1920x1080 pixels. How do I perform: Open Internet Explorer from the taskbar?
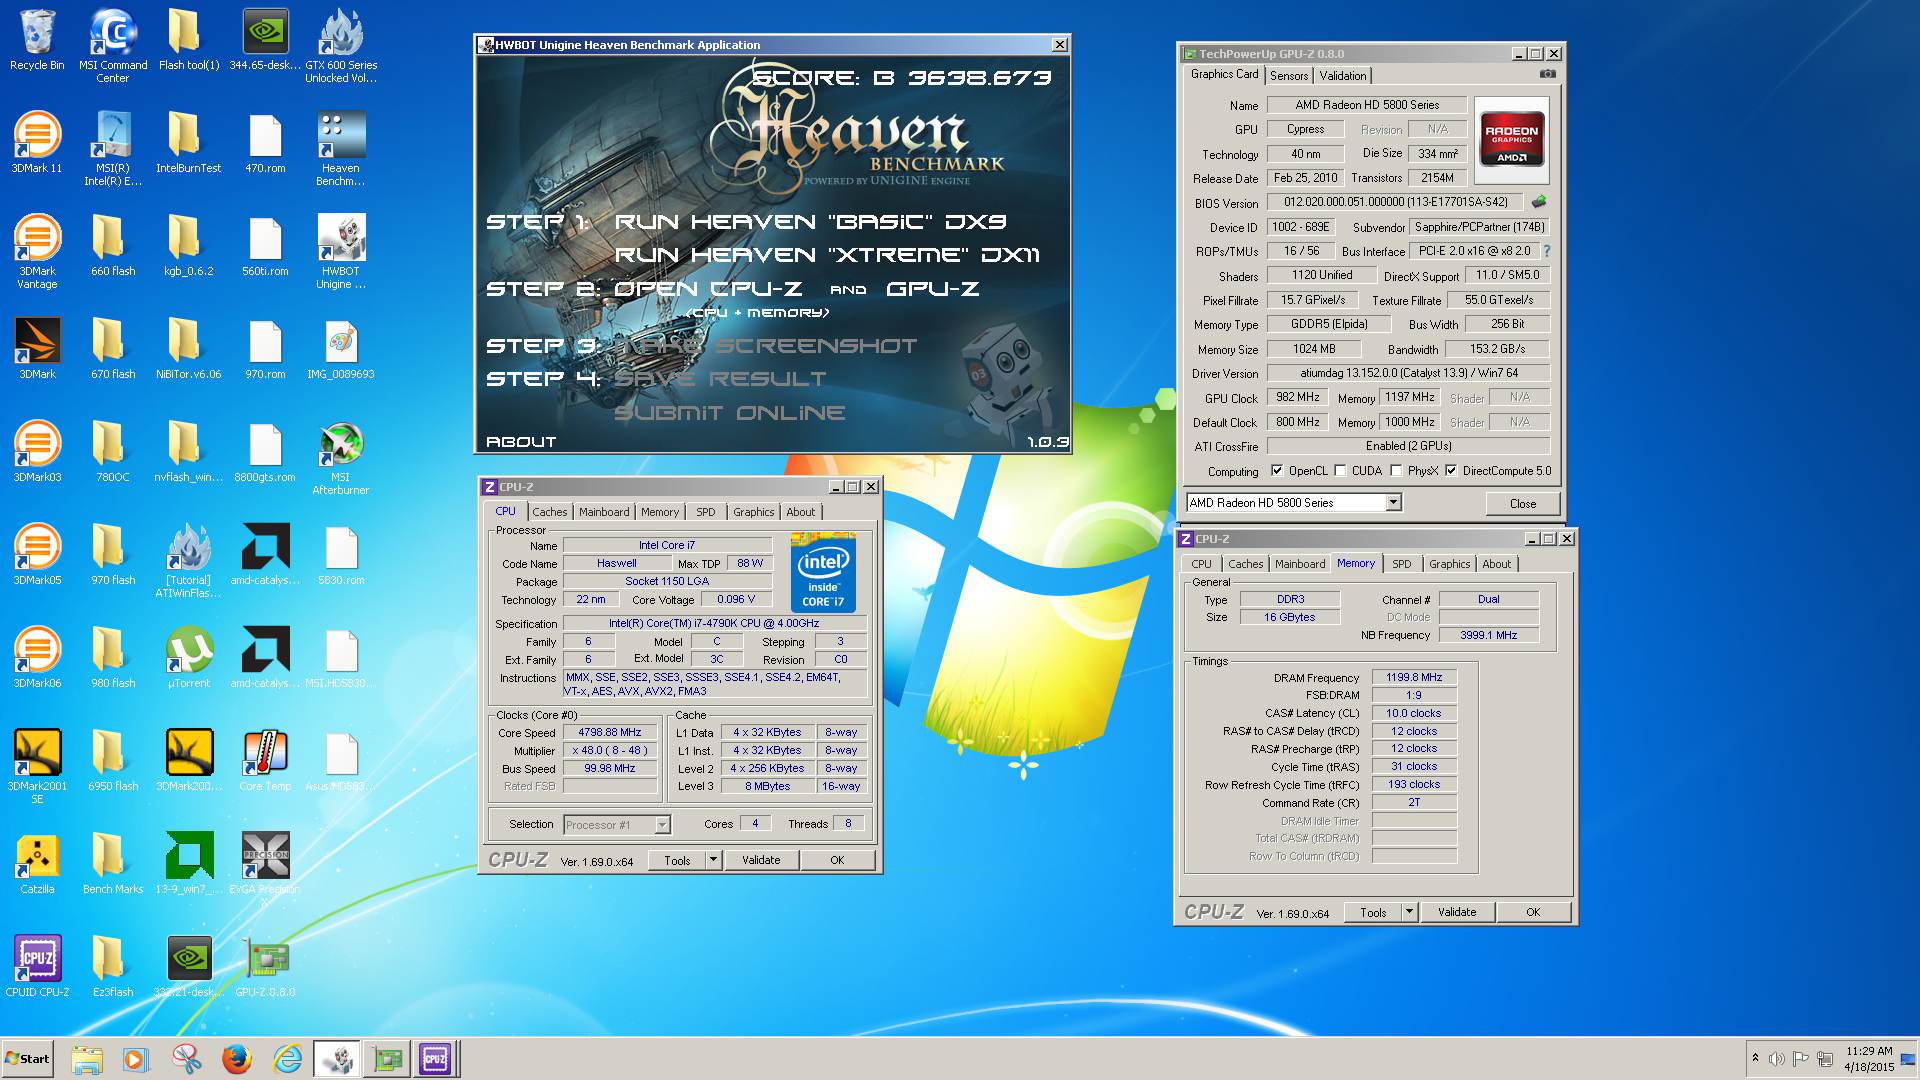[x=287, y=1059]
